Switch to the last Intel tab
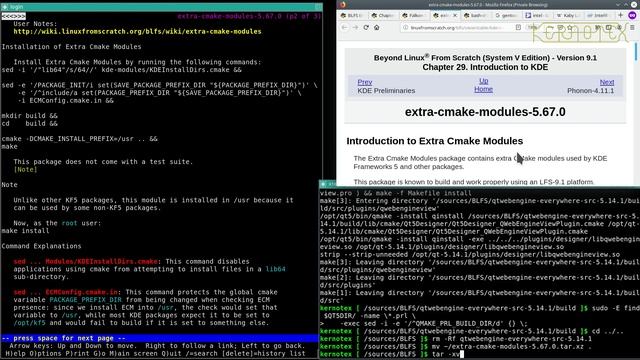Viewport: 640px width, 360px height. 599,16
